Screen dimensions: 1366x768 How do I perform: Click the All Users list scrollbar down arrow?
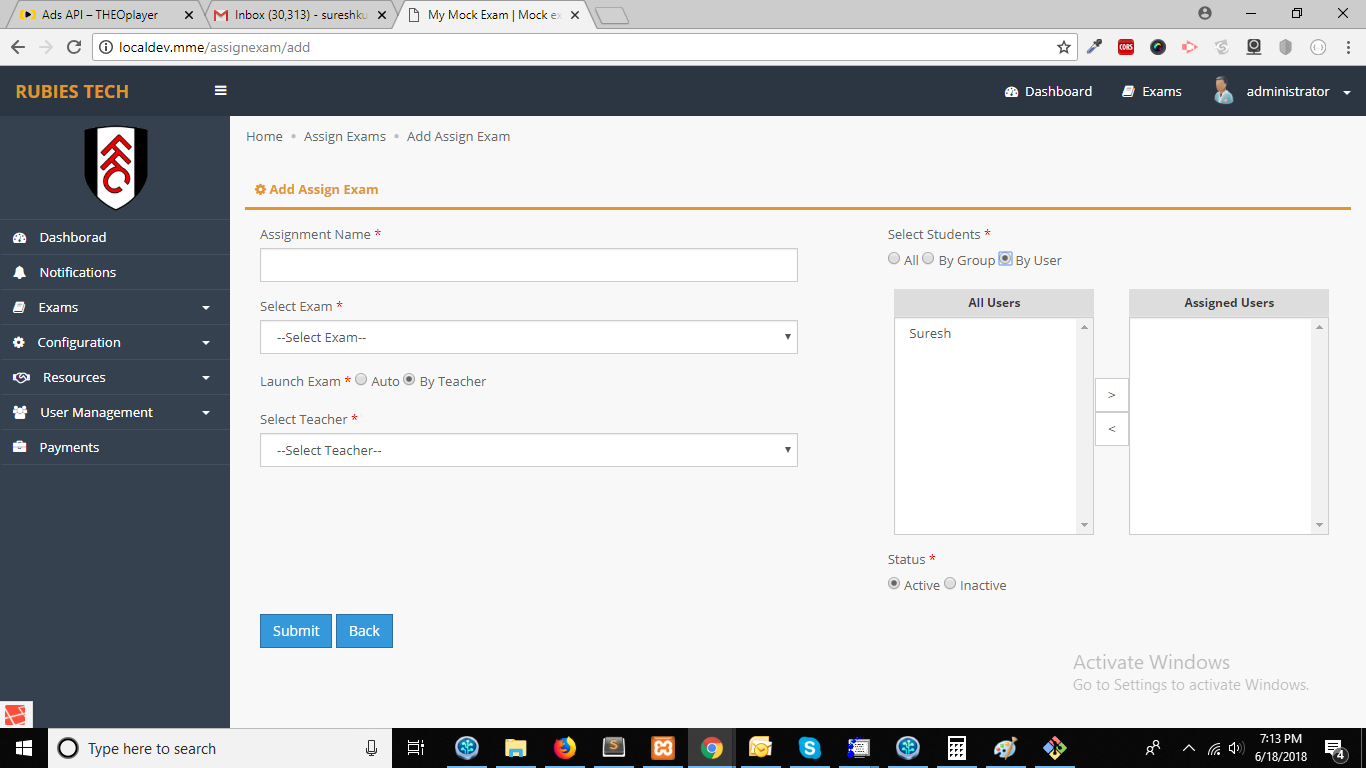click(x=1084, y=525)
